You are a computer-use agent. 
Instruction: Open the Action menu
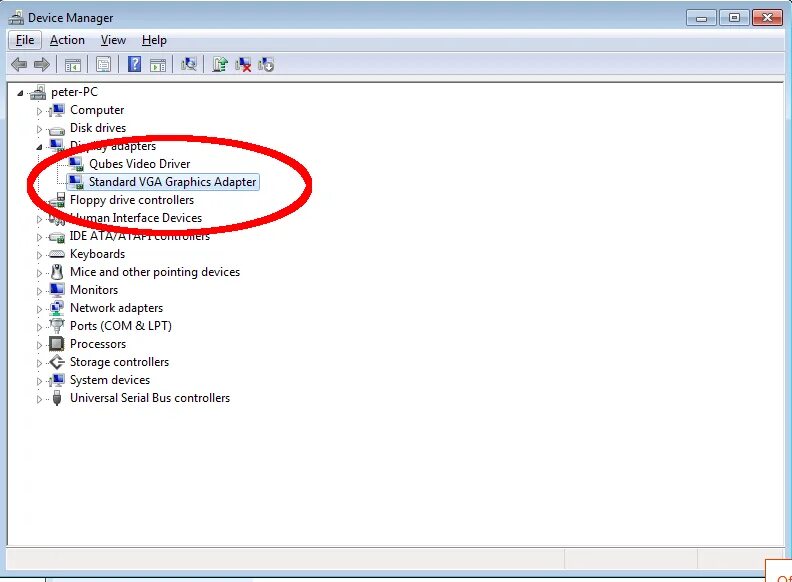click(67, 40)
